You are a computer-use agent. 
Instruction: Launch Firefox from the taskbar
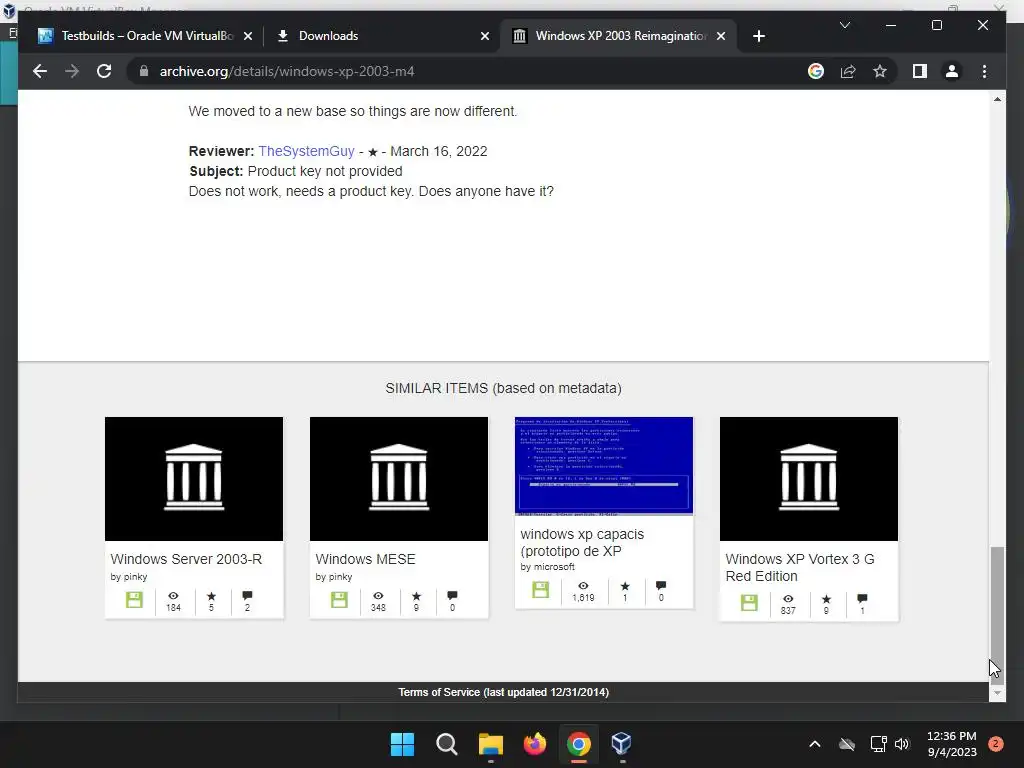pyautogui.click(x=535, y=744)
